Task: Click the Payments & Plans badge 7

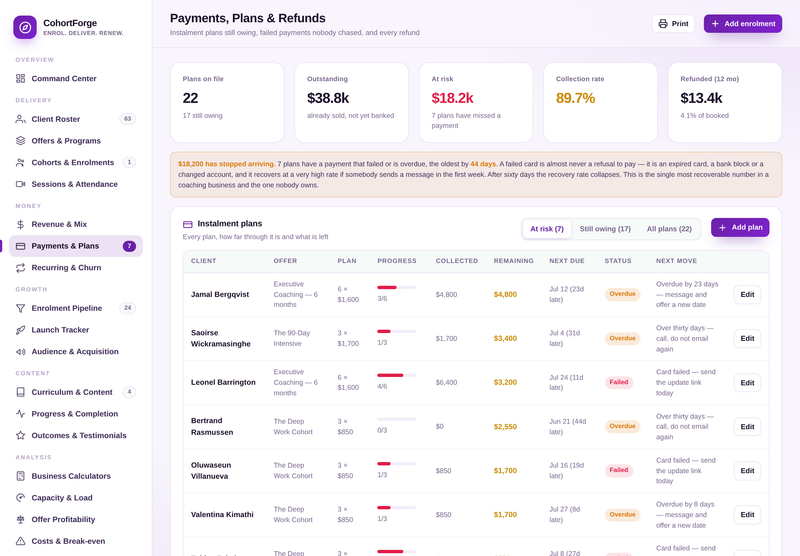Action: [129, 246]
